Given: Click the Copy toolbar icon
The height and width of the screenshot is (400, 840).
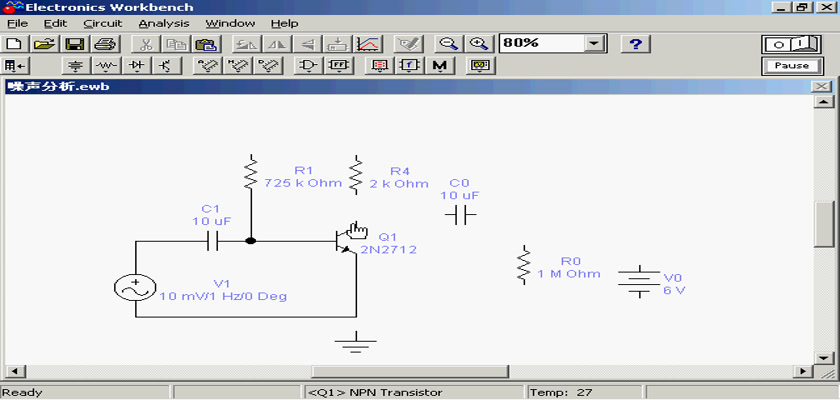Looking at the screenshot, I should coord(175,44).
